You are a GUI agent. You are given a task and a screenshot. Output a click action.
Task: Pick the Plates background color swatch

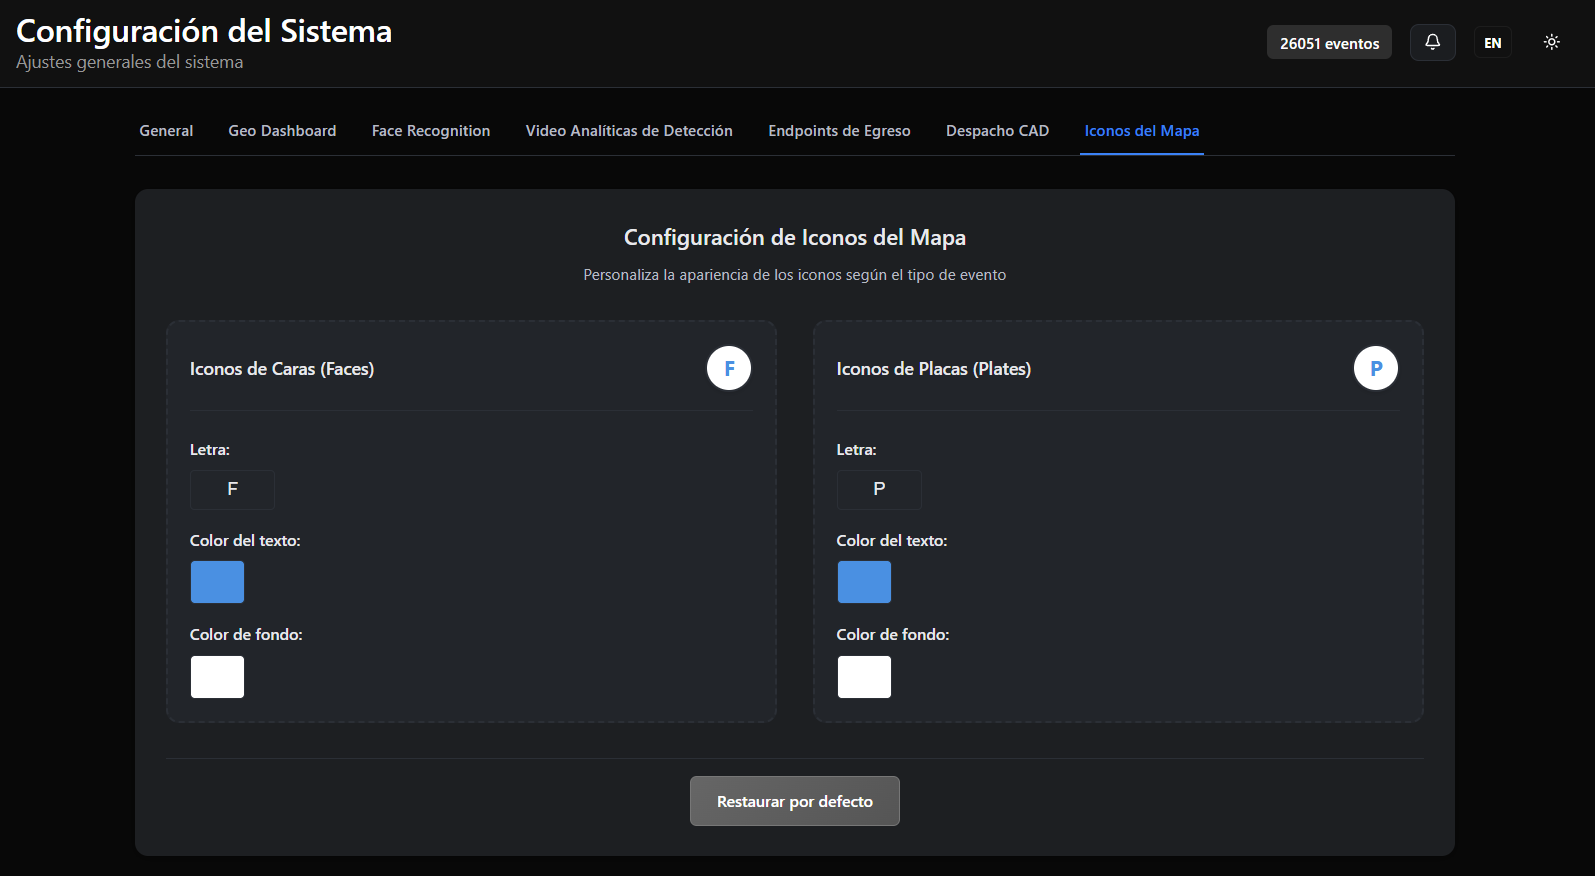(864, 677)
